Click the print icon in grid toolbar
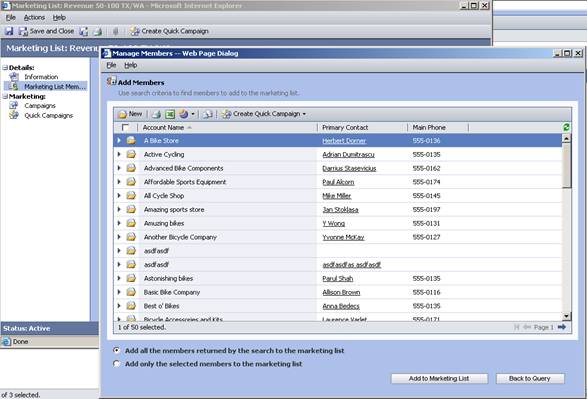 click(x=156, y=114)
